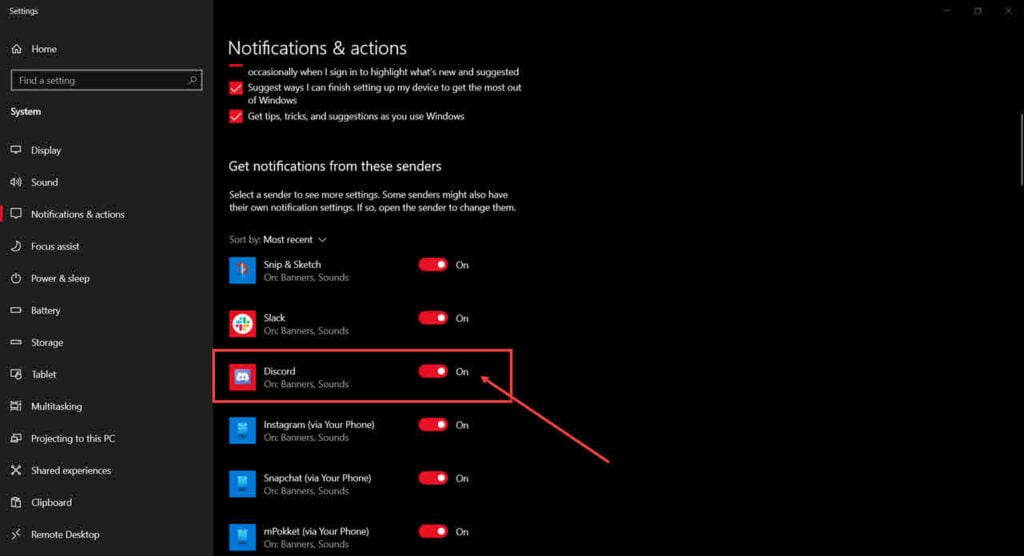Open Instagram (via Your Phone) name text

[x=319, y=425]
